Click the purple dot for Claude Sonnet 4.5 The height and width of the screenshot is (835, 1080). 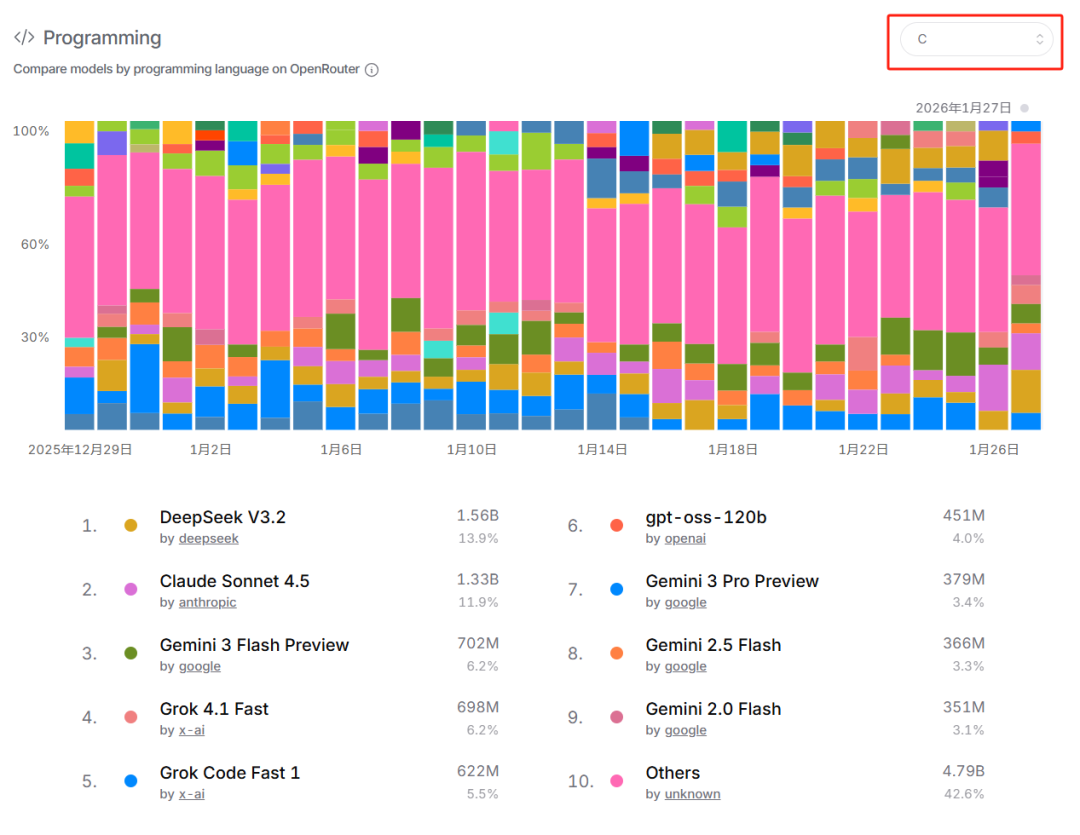[131, 589]
